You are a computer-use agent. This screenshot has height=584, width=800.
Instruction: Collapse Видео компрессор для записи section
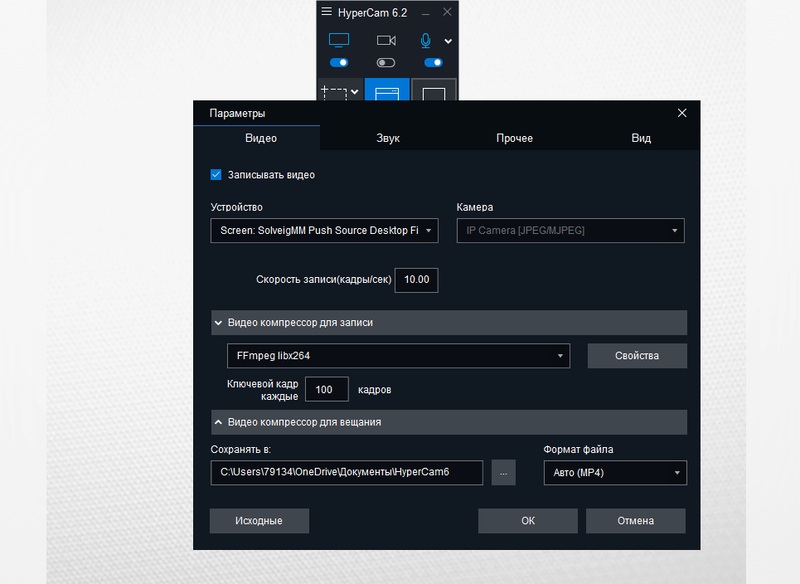[x=449, y=322]
